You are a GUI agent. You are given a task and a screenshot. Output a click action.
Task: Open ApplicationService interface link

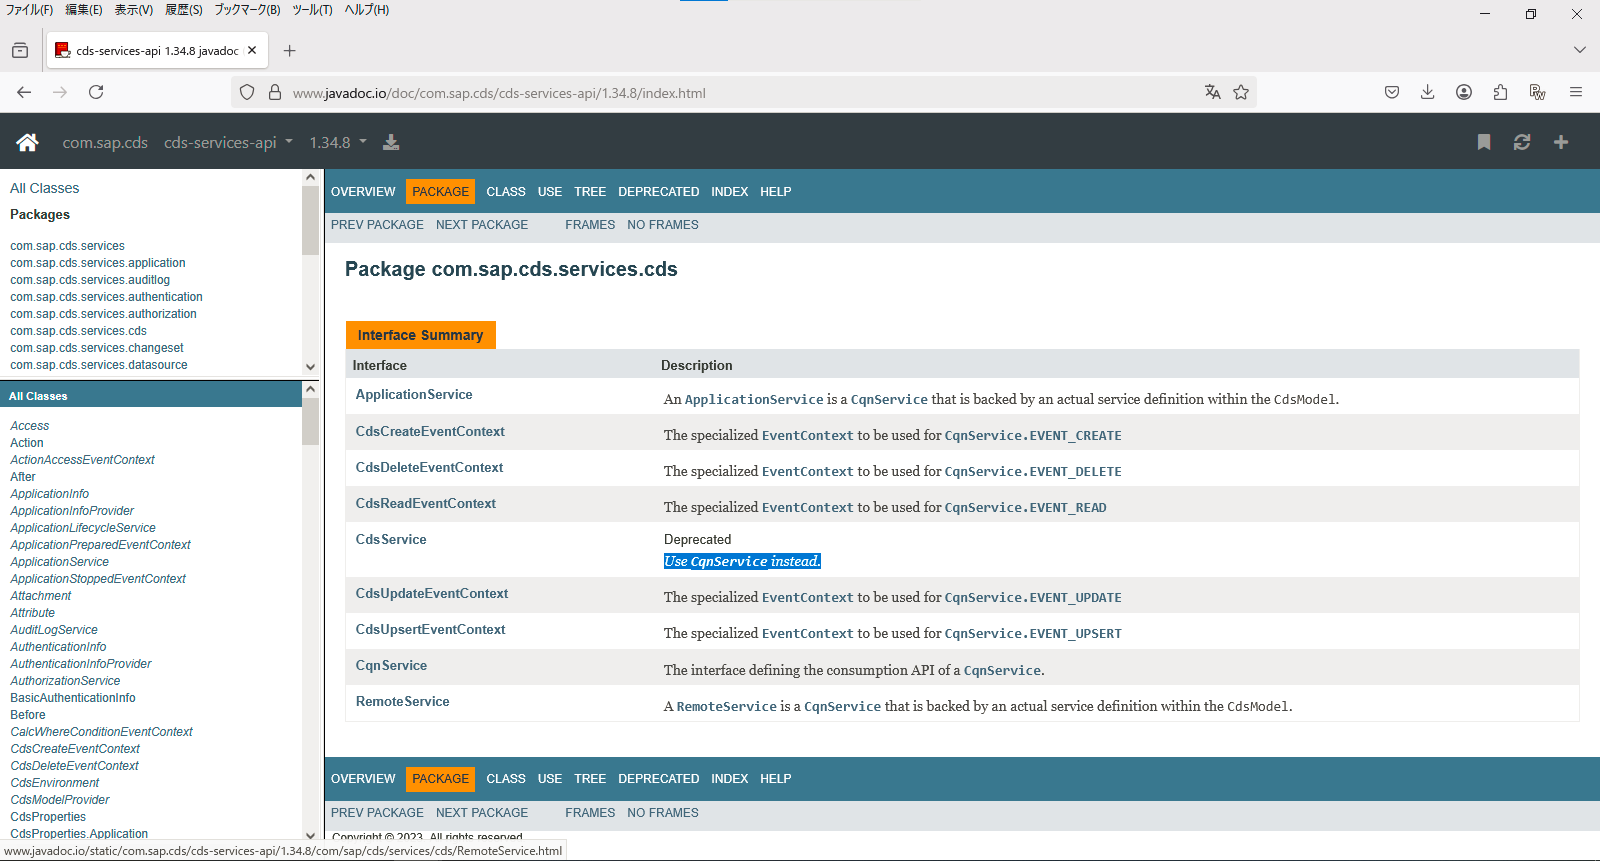(x=414, y=394)
